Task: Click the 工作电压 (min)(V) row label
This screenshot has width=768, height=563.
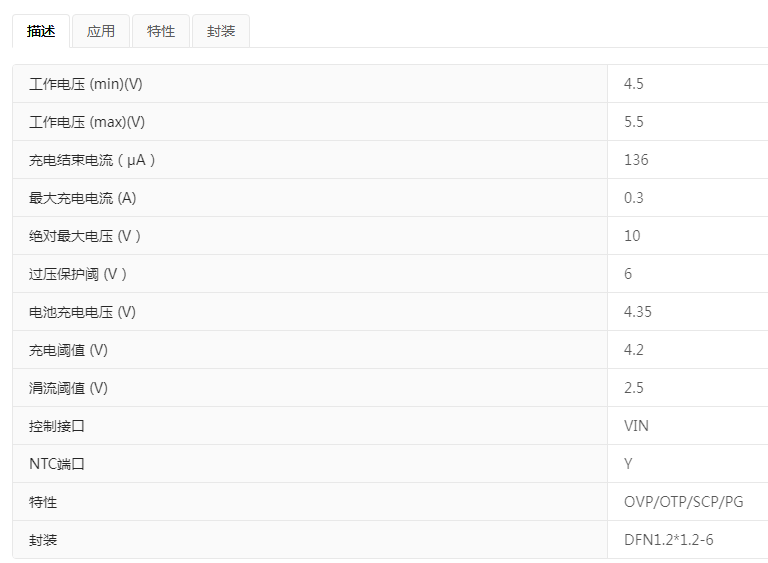Action: tap(86, 84)
